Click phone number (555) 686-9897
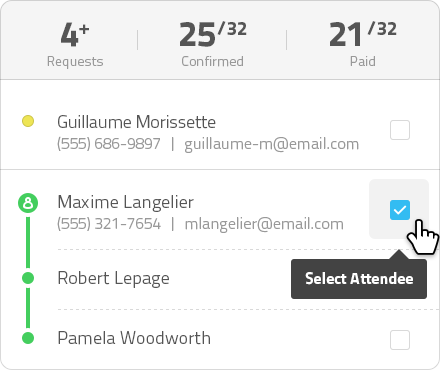Screen dimensions: 440x370 click(x=109, y=144)
